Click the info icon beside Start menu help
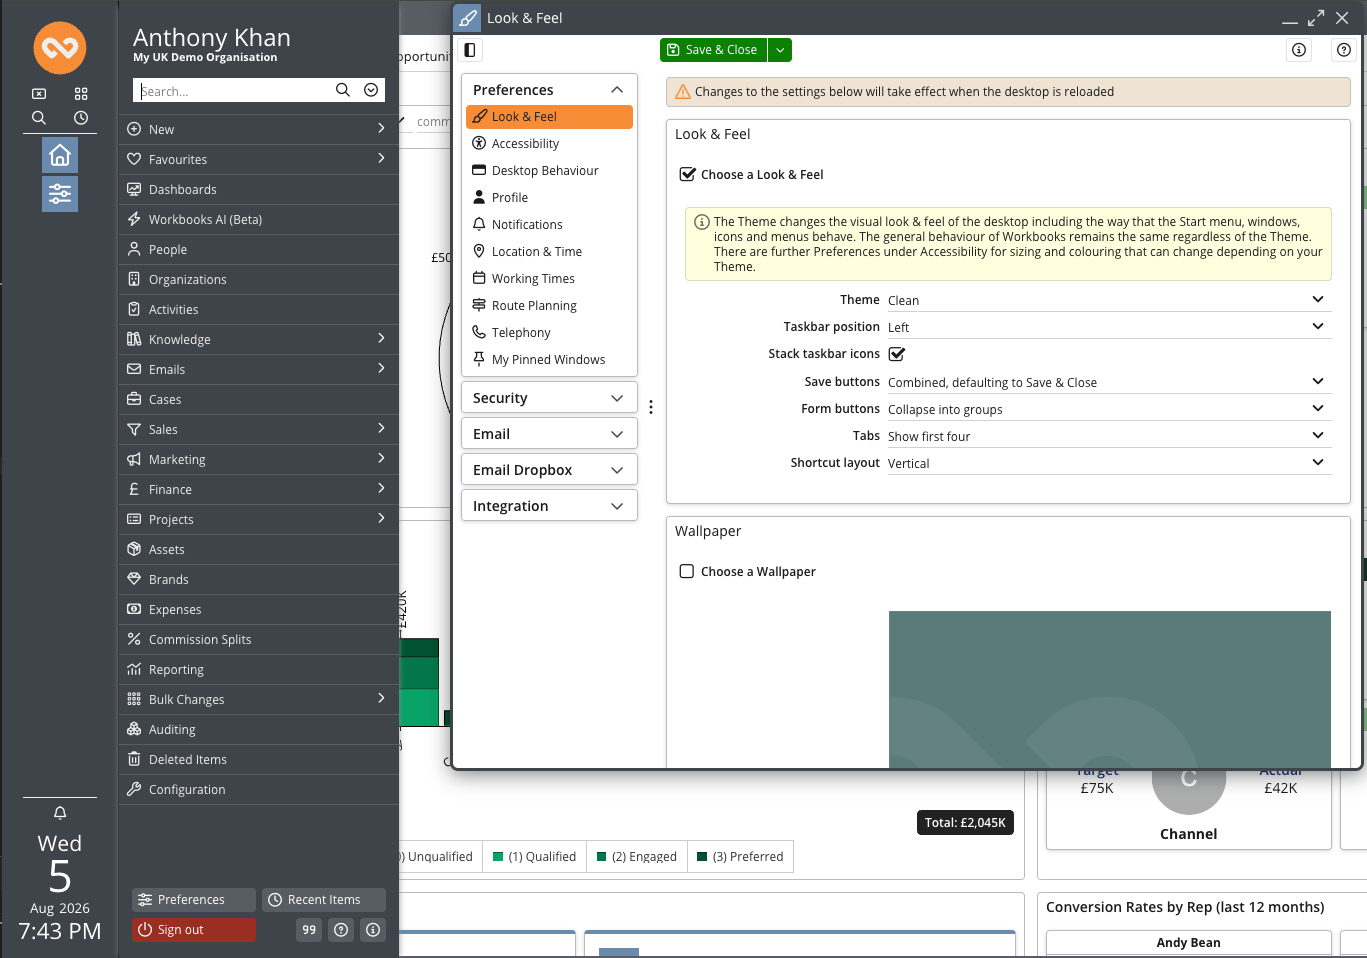 [x=373, y=930]
